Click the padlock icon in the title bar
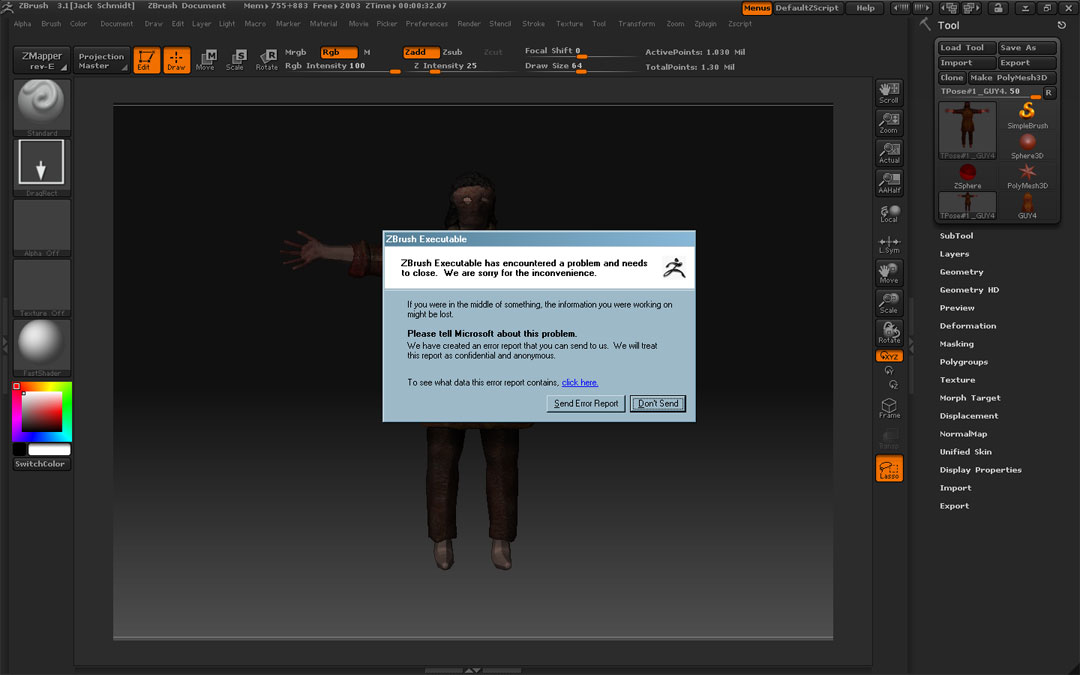 998,8
